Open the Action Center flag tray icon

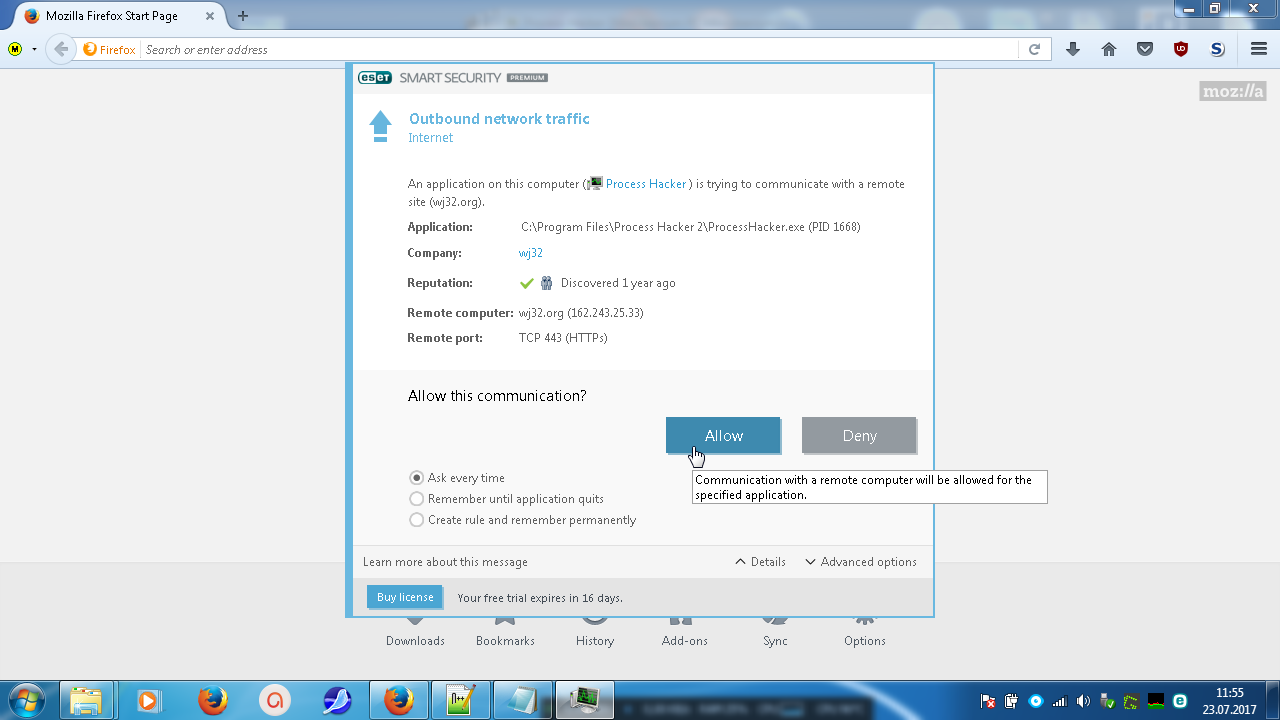click(x=988, y=701)
